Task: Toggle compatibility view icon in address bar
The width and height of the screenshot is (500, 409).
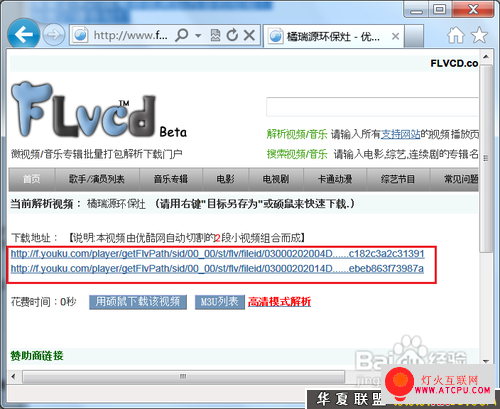Action: point(215,35)
